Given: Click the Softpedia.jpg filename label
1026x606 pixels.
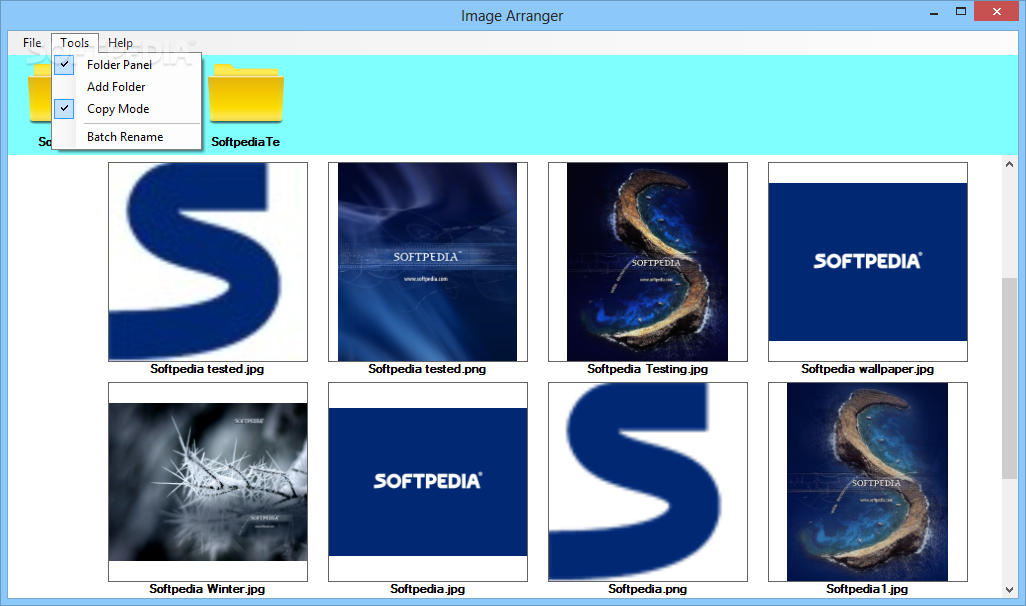Looking at the screenshot, I should click(427, 589).
